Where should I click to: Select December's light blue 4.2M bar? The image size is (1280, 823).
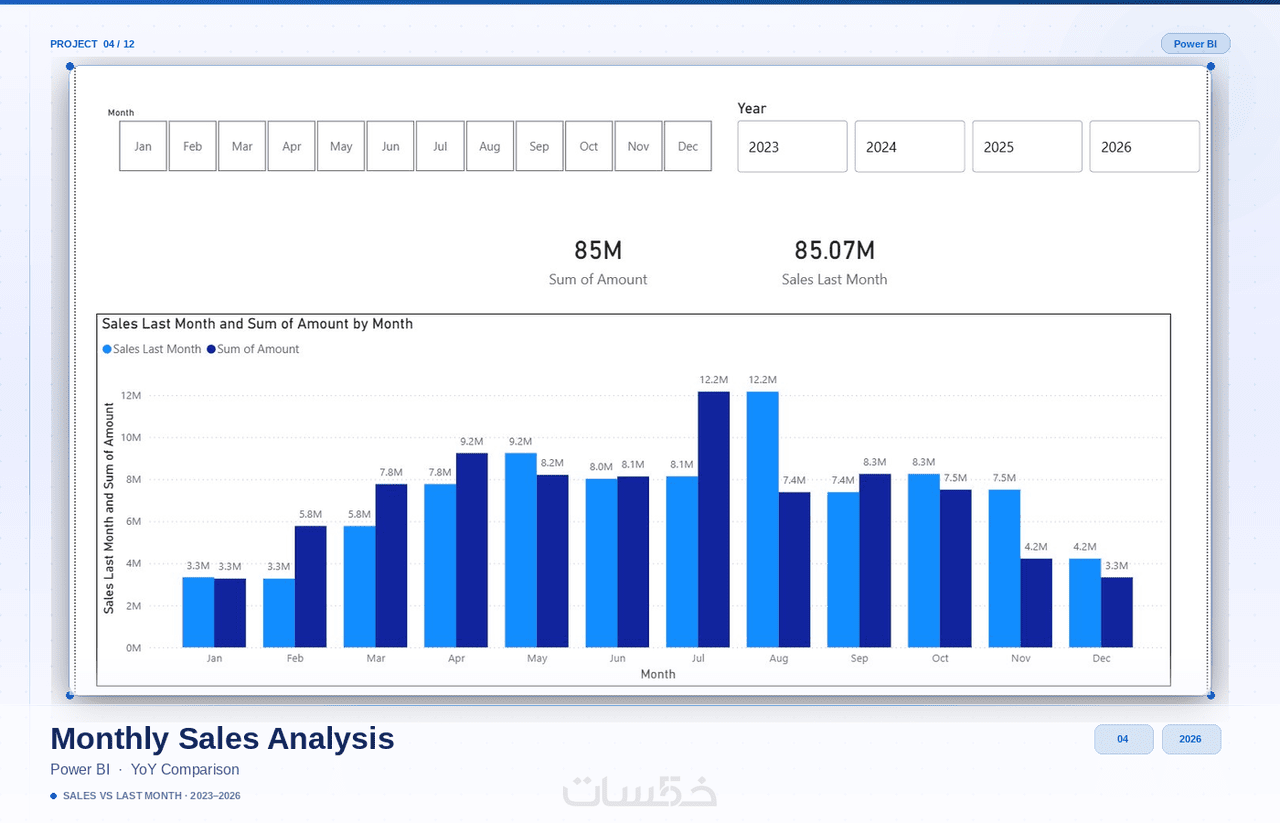(x=1085, y=603)
